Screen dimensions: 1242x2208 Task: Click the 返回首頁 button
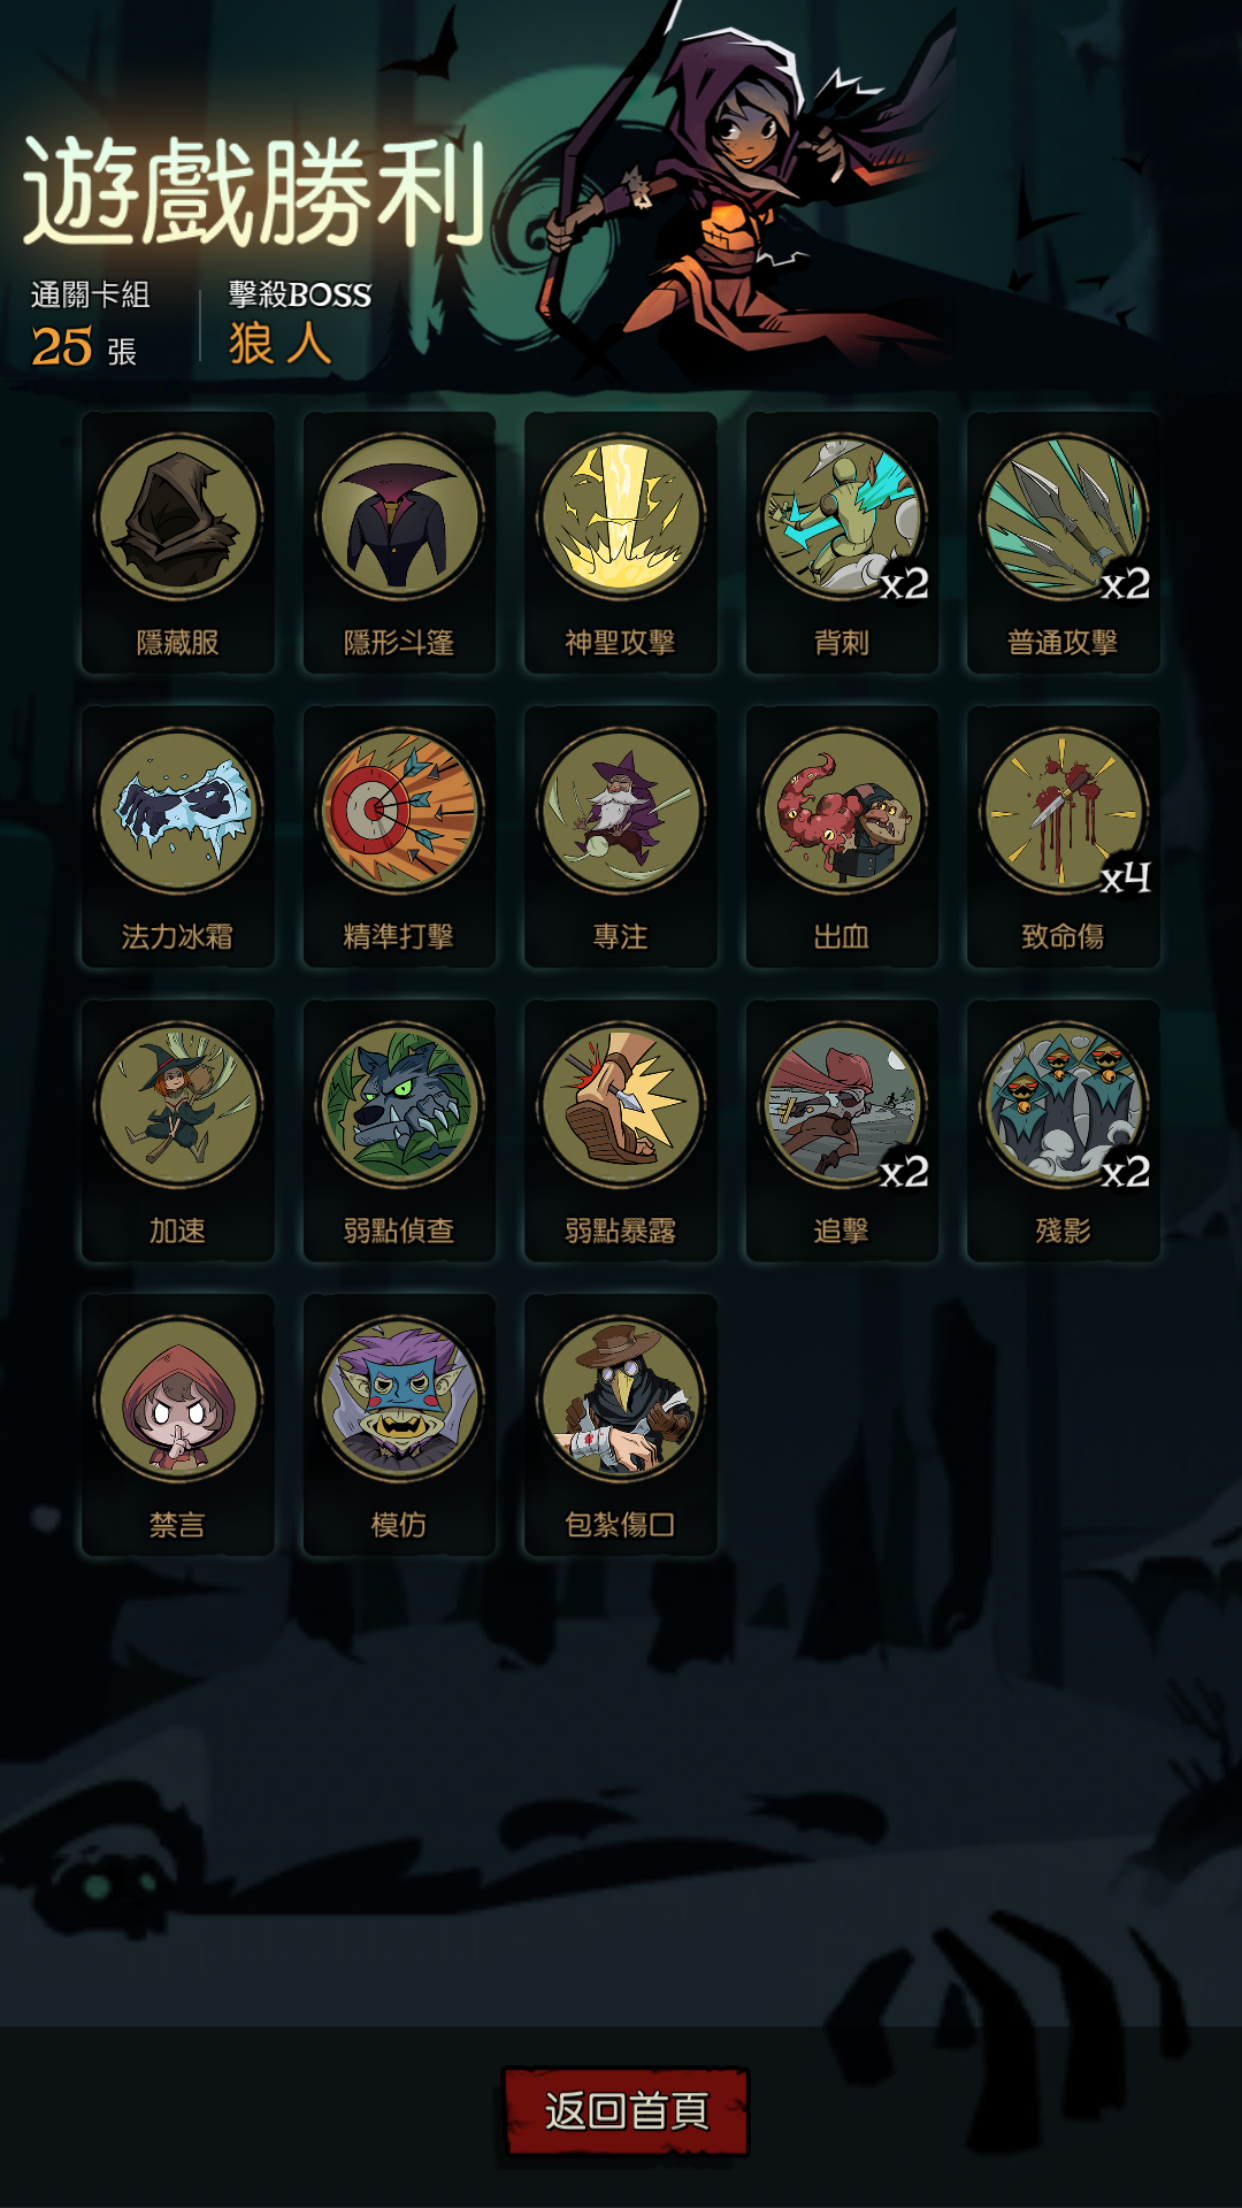click(626, 2111)
